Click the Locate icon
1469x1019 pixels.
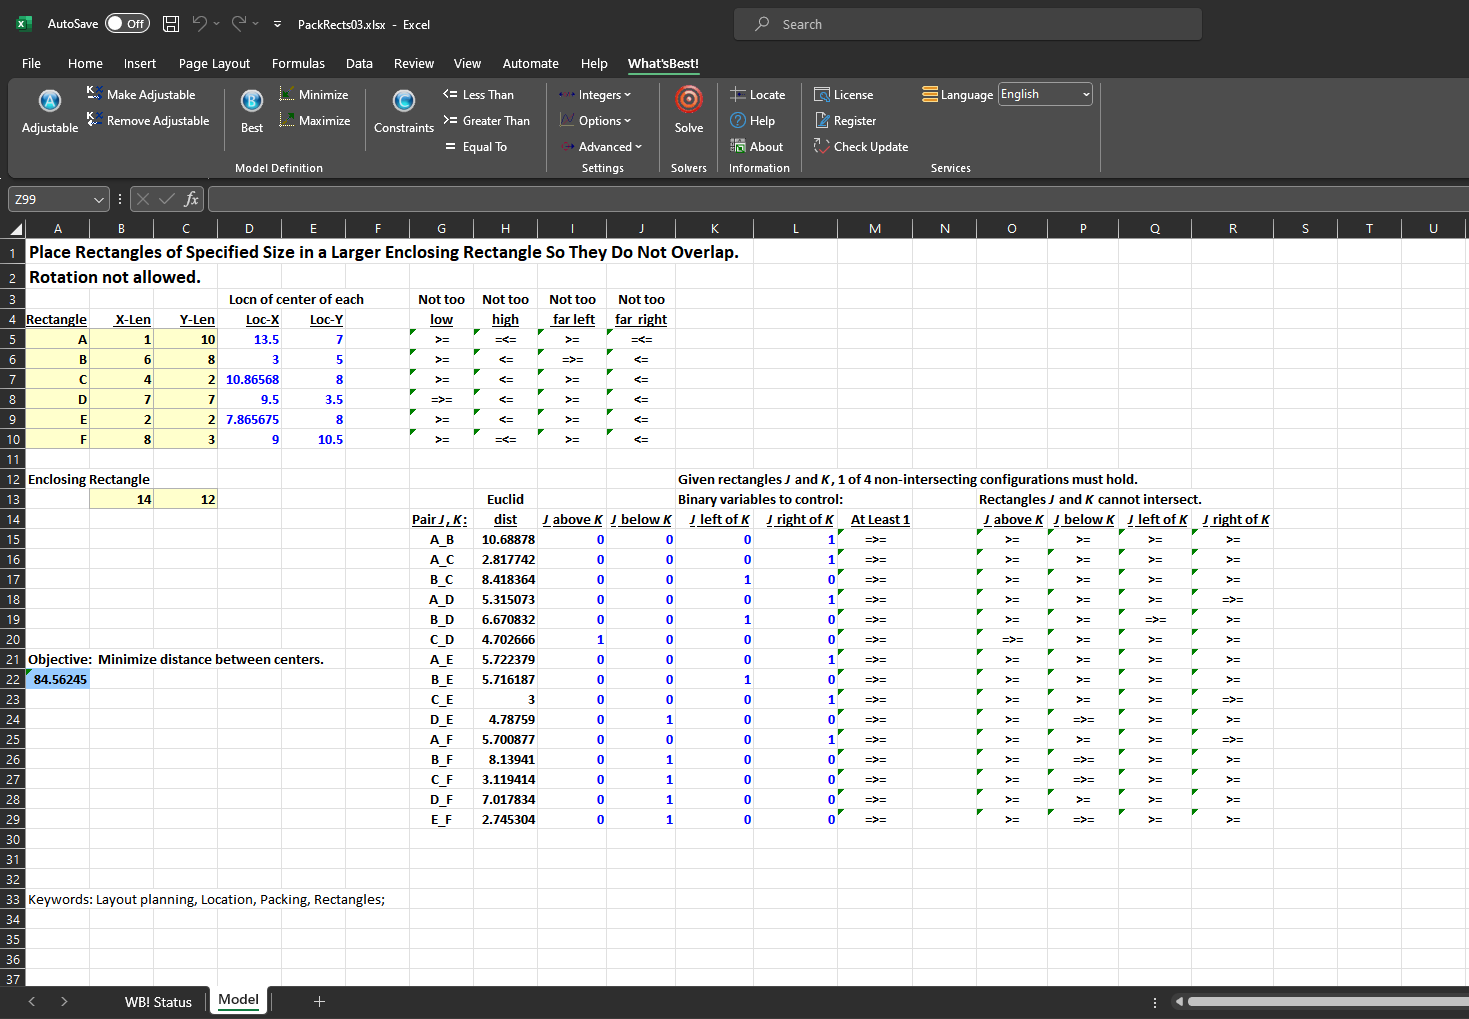pyautogui.click(x=738, y=95)
